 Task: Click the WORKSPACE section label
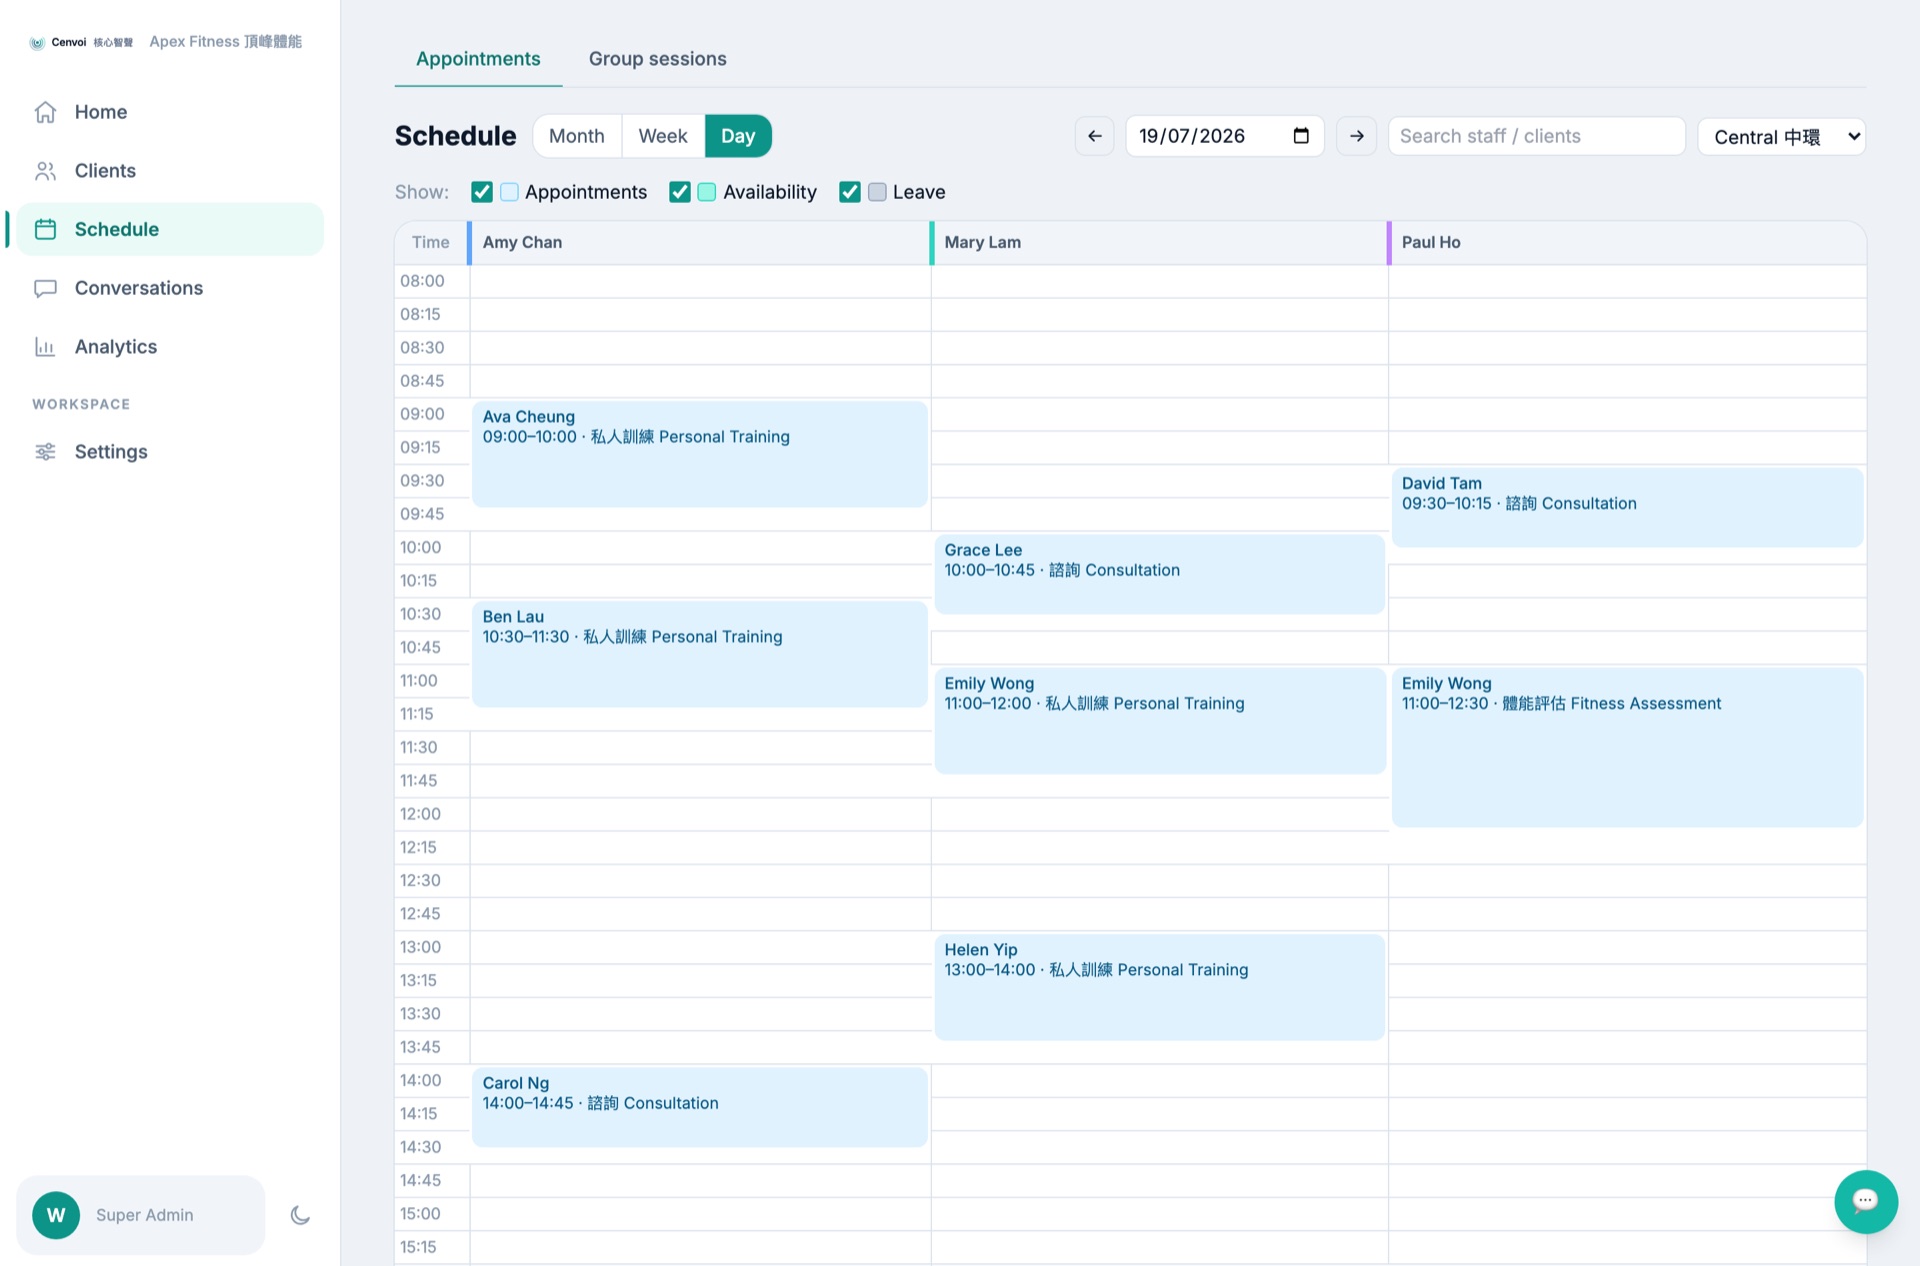(81, 404)
